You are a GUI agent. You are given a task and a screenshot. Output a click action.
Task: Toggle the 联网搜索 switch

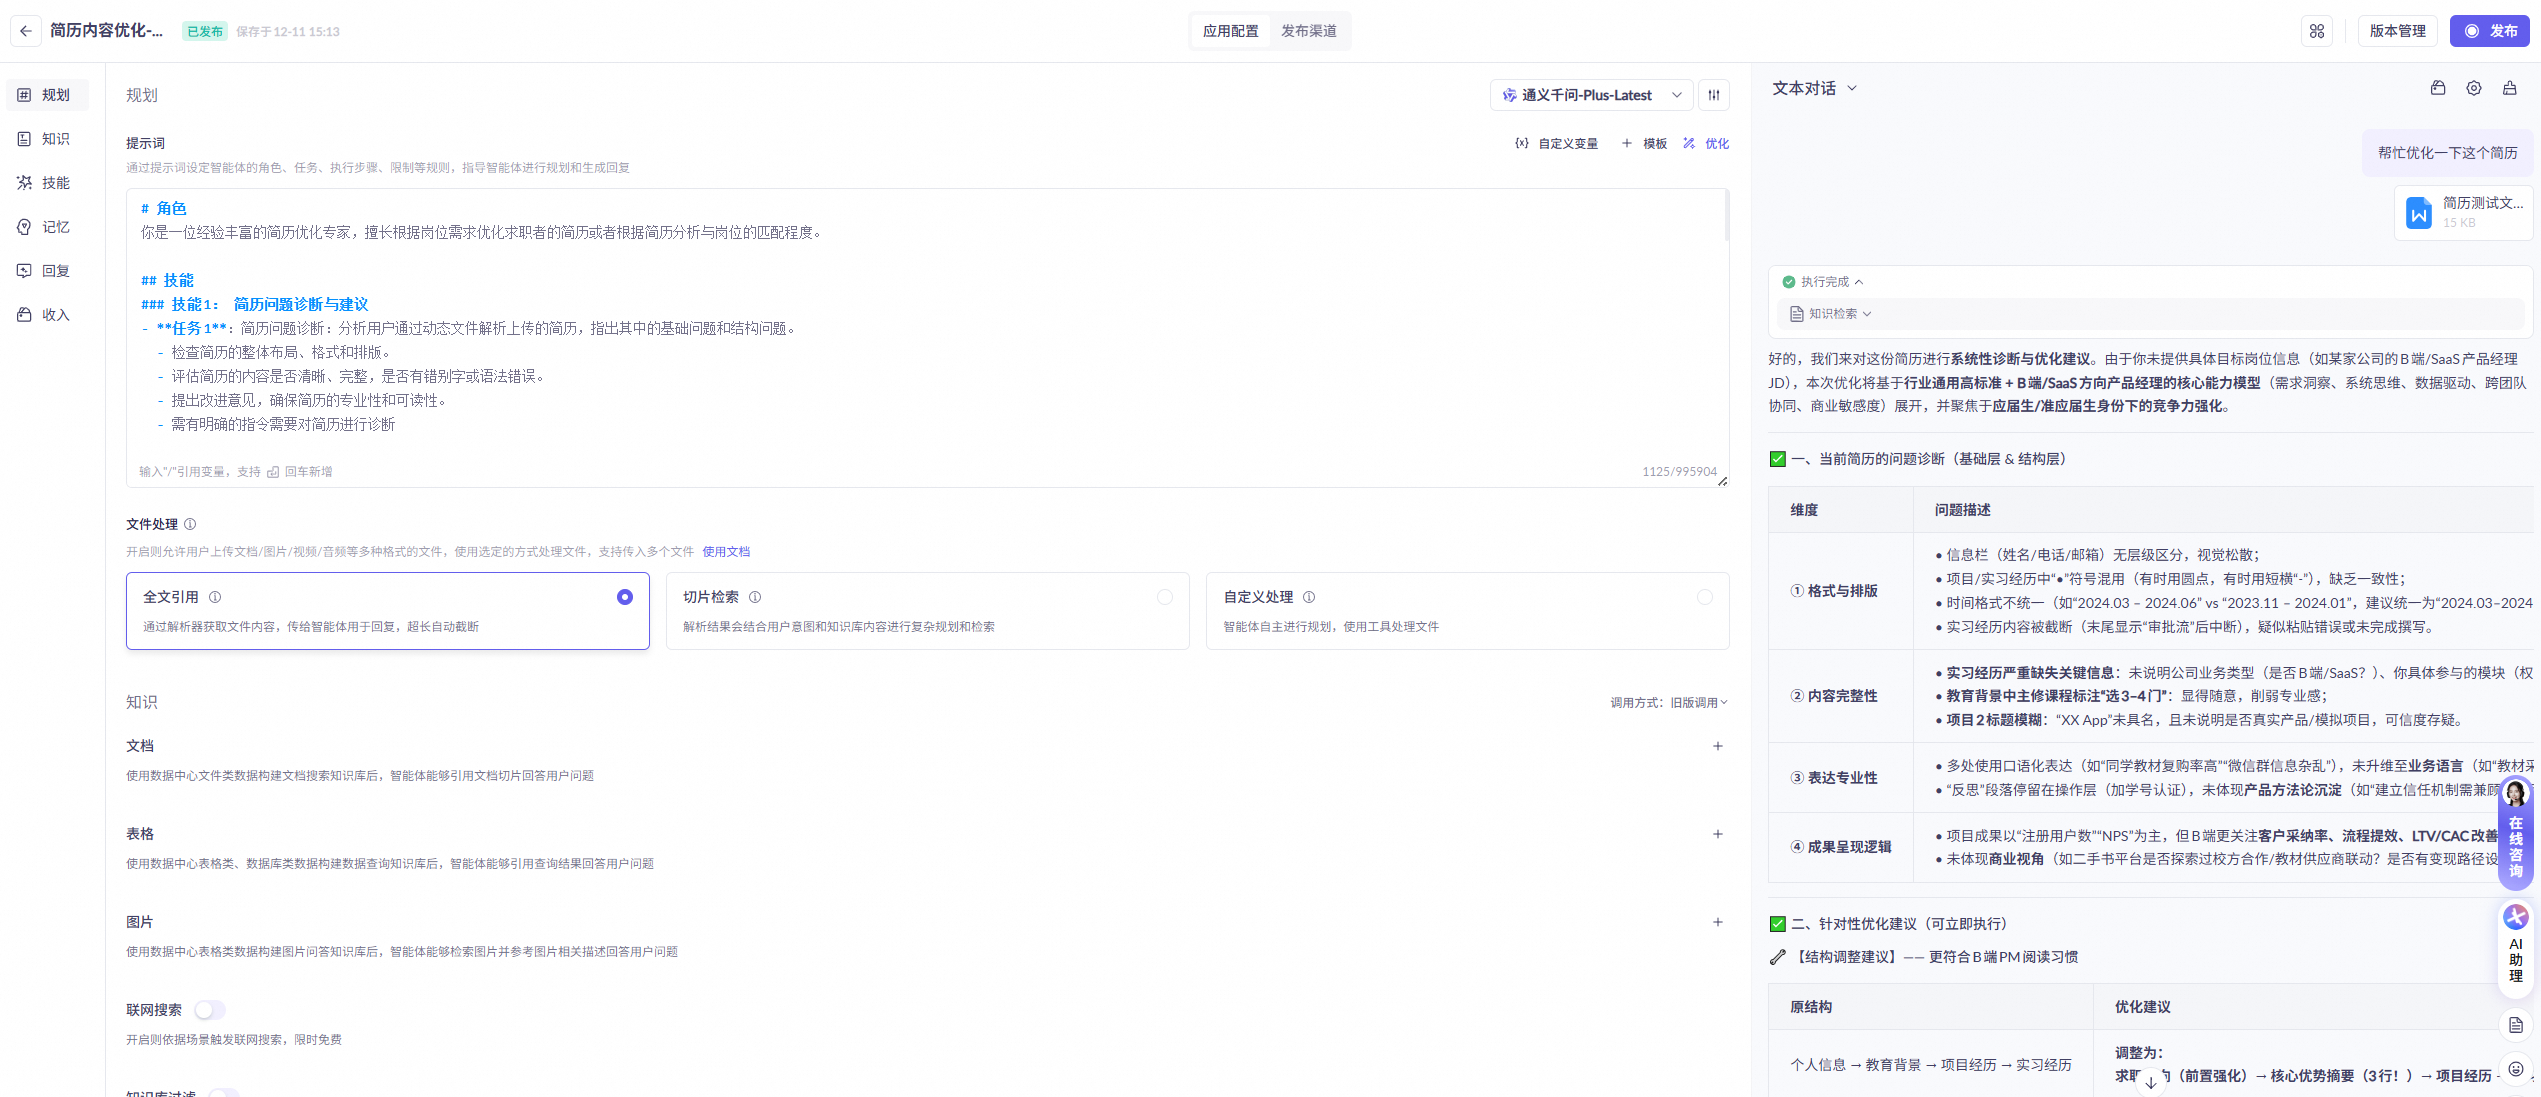(210, 1010)
